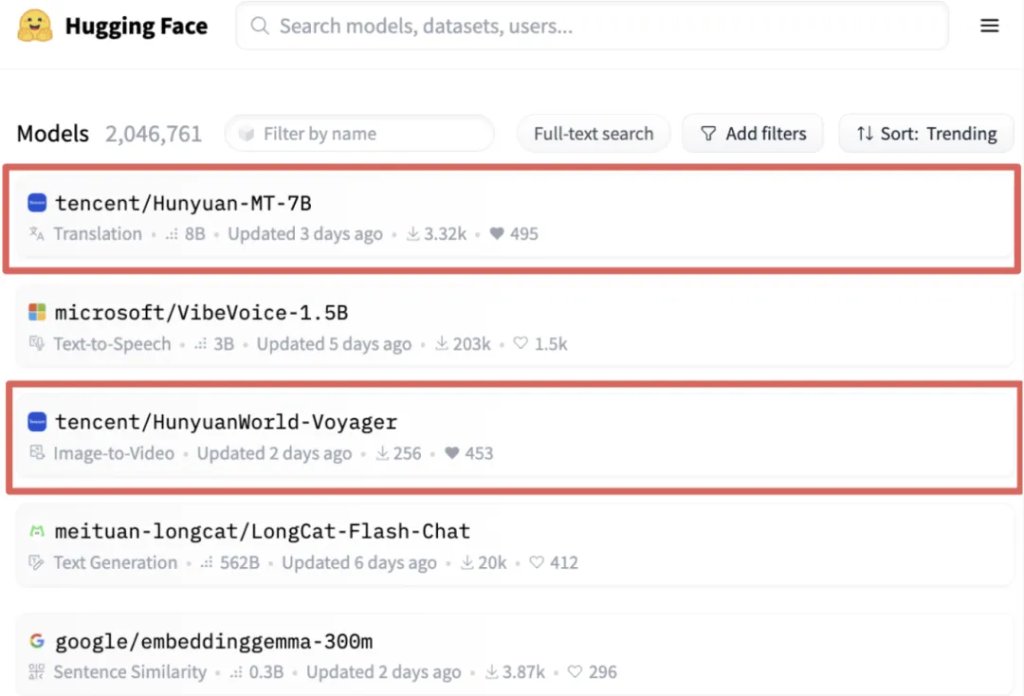Click the Meituan avatar beside LongCat-Flash-Chat
Viewport: 1024px width, 696px height.
37,532
